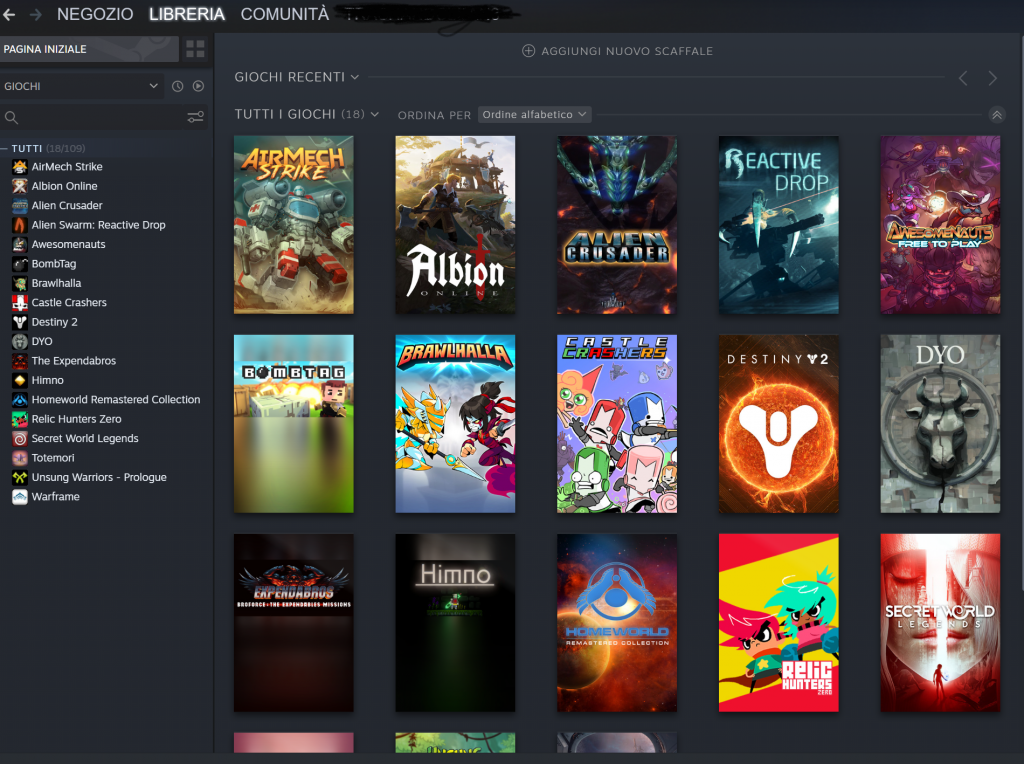Click the recent activity clock icon

177,87
